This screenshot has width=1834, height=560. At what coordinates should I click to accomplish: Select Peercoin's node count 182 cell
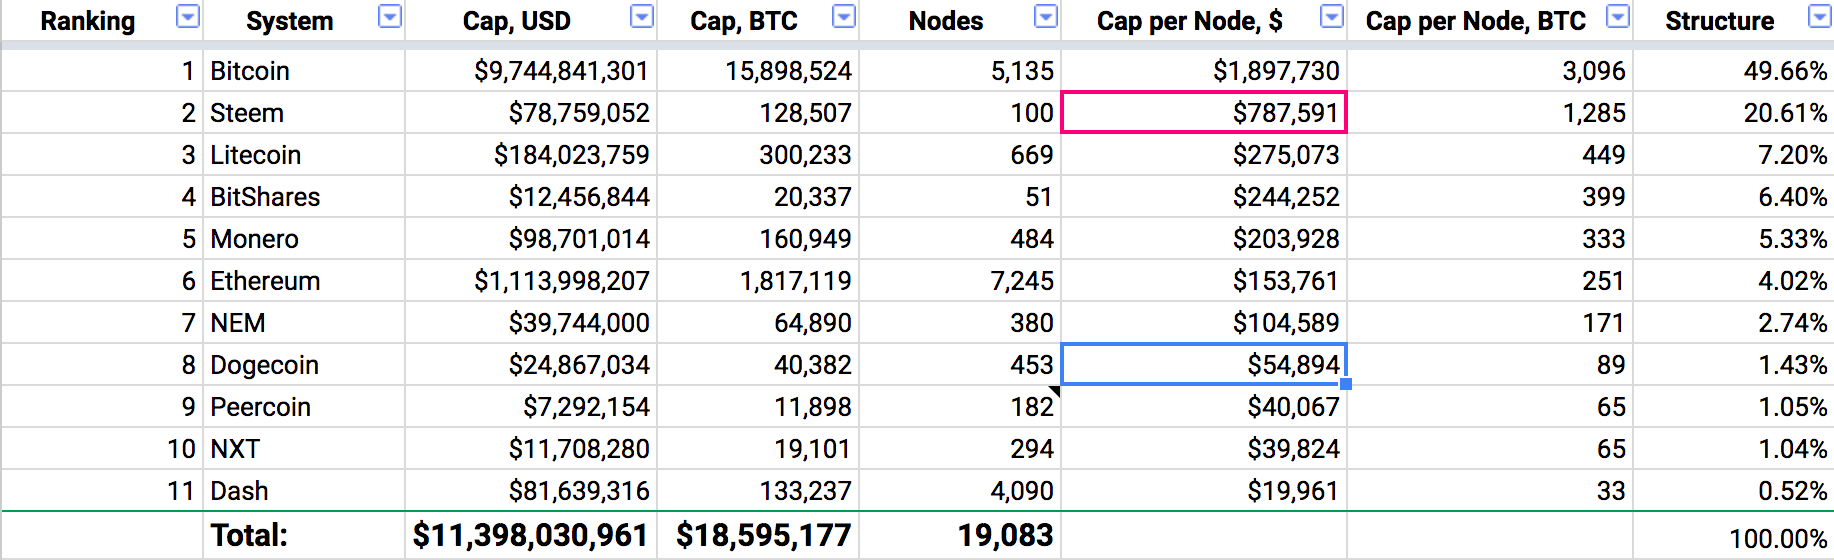pos(960,407)
